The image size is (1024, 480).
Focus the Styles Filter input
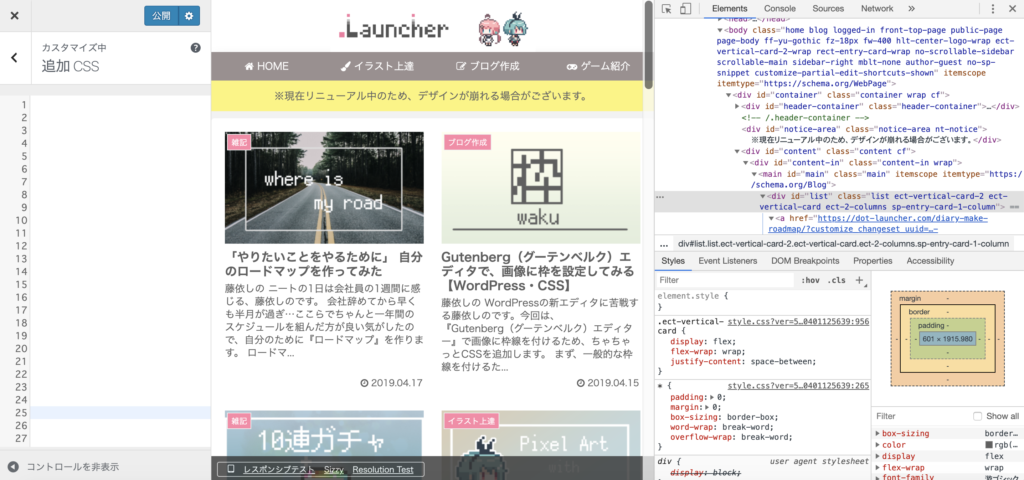725,280
